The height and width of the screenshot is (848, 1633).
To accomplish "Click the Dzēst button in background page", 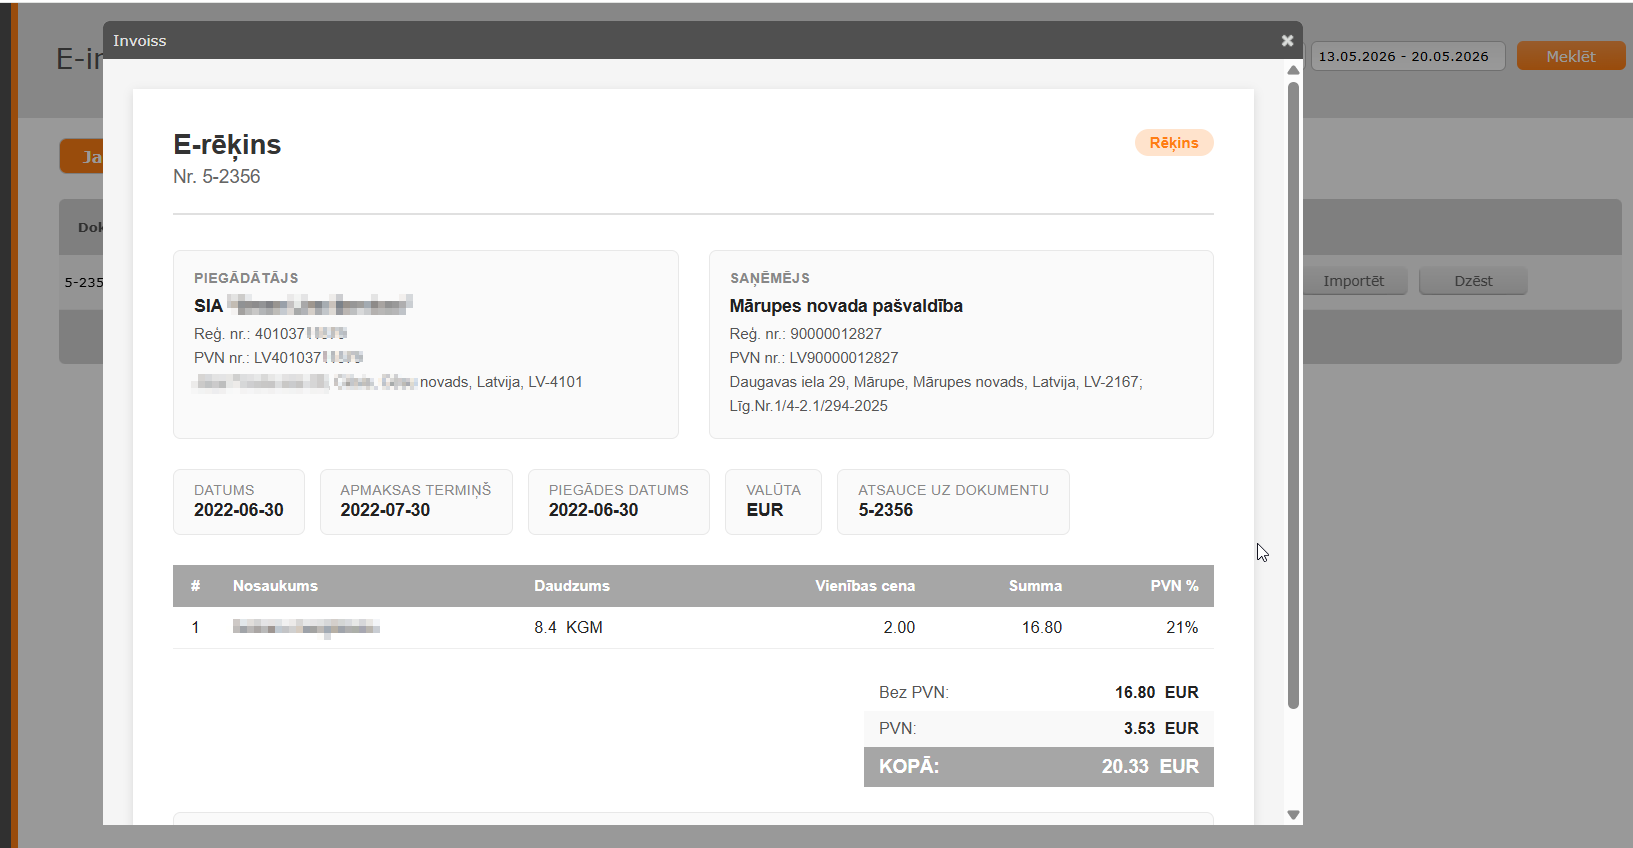I will [1473, 281].
